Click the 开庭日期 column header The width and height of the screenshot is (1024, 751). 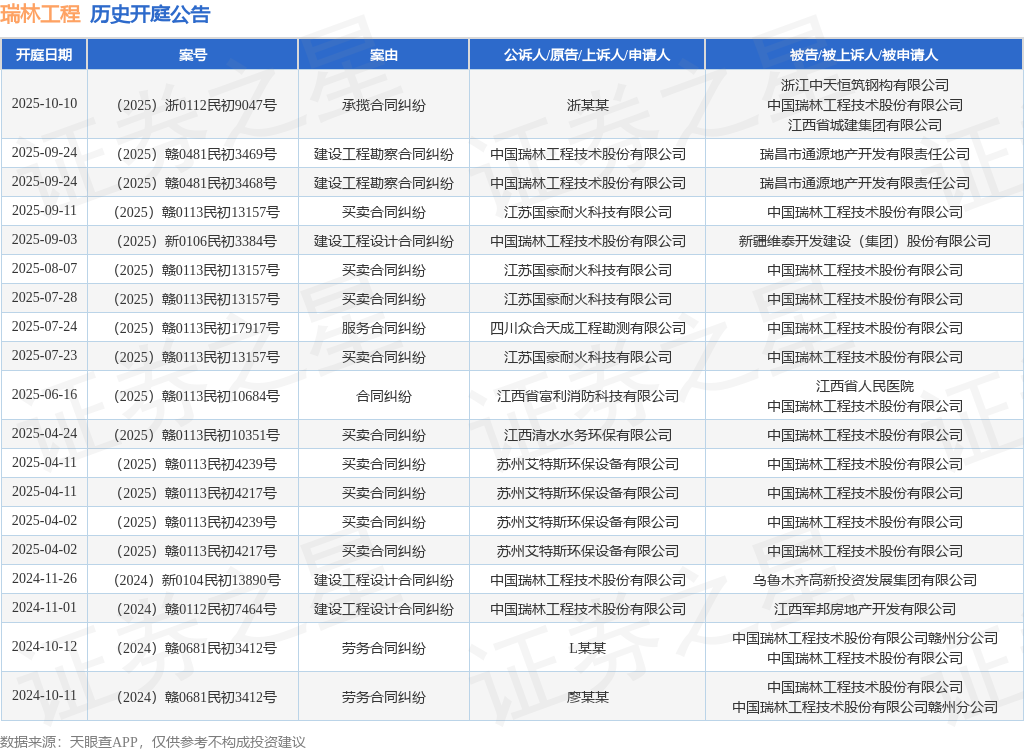pos(44,55)
